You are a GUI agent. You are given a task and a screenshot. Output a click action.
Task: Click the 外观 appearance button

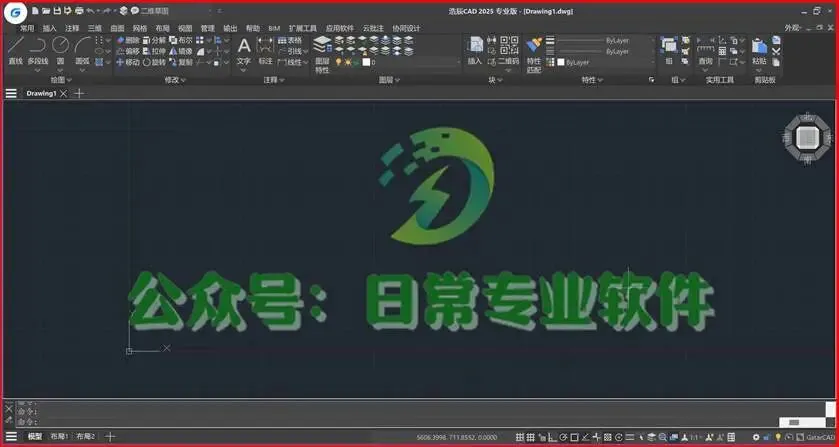point(794,28)
